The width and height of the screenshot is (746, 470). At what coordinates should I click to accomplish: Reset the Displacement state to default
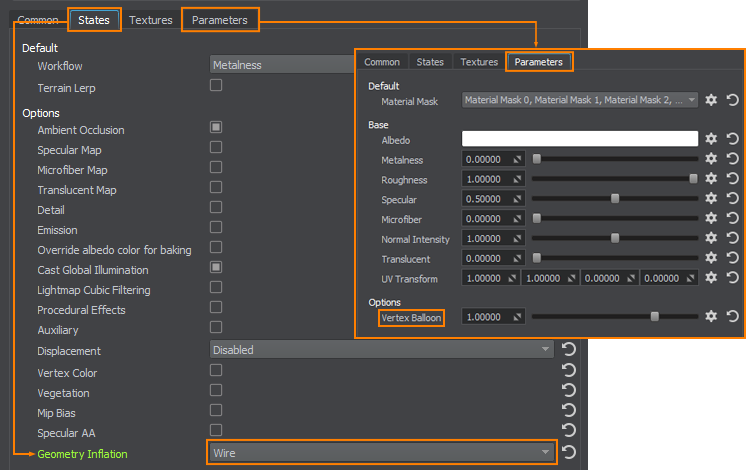pos(569,350)
